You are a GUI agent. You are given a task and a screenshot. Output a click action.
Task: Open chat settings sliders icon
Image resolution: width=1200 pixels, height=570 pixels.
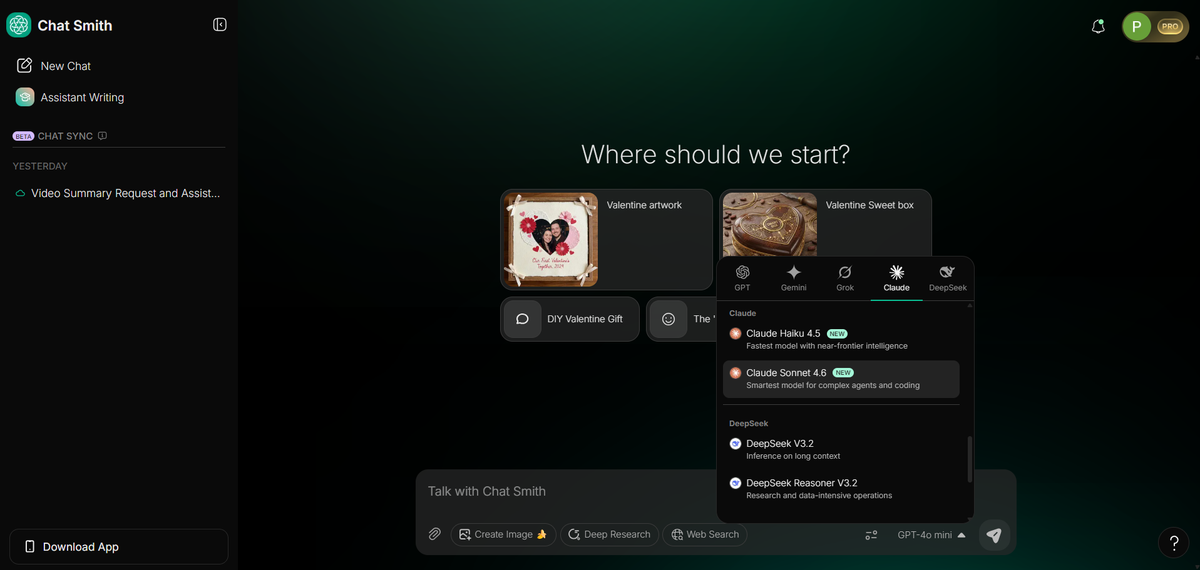872,535
